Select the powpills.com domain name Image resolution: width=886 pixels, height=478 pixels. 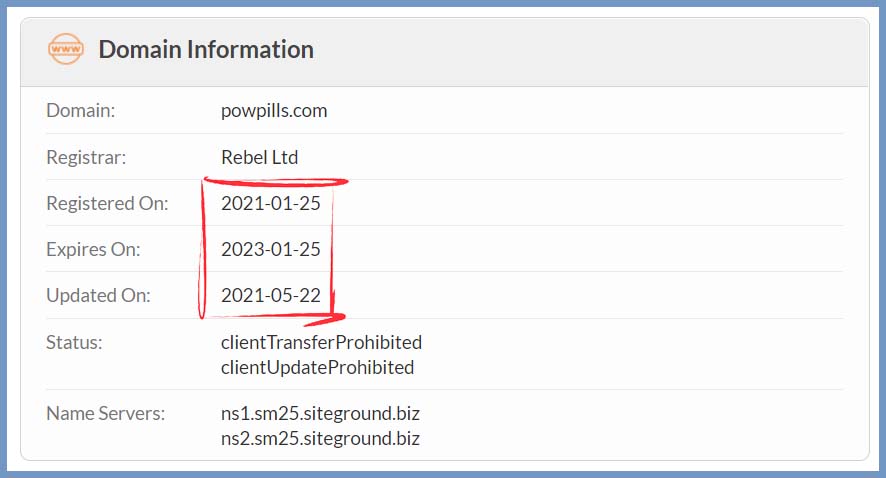(274, 111)
